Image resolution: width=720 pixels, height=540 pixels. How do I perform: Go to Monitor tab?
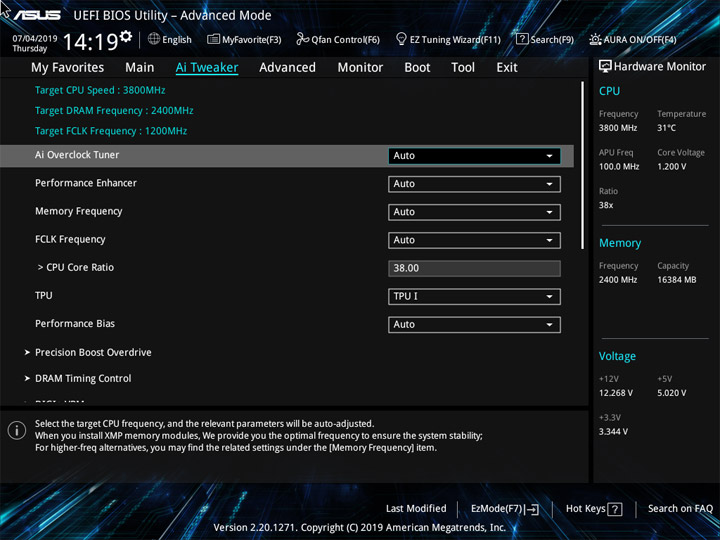pos(360,68)
